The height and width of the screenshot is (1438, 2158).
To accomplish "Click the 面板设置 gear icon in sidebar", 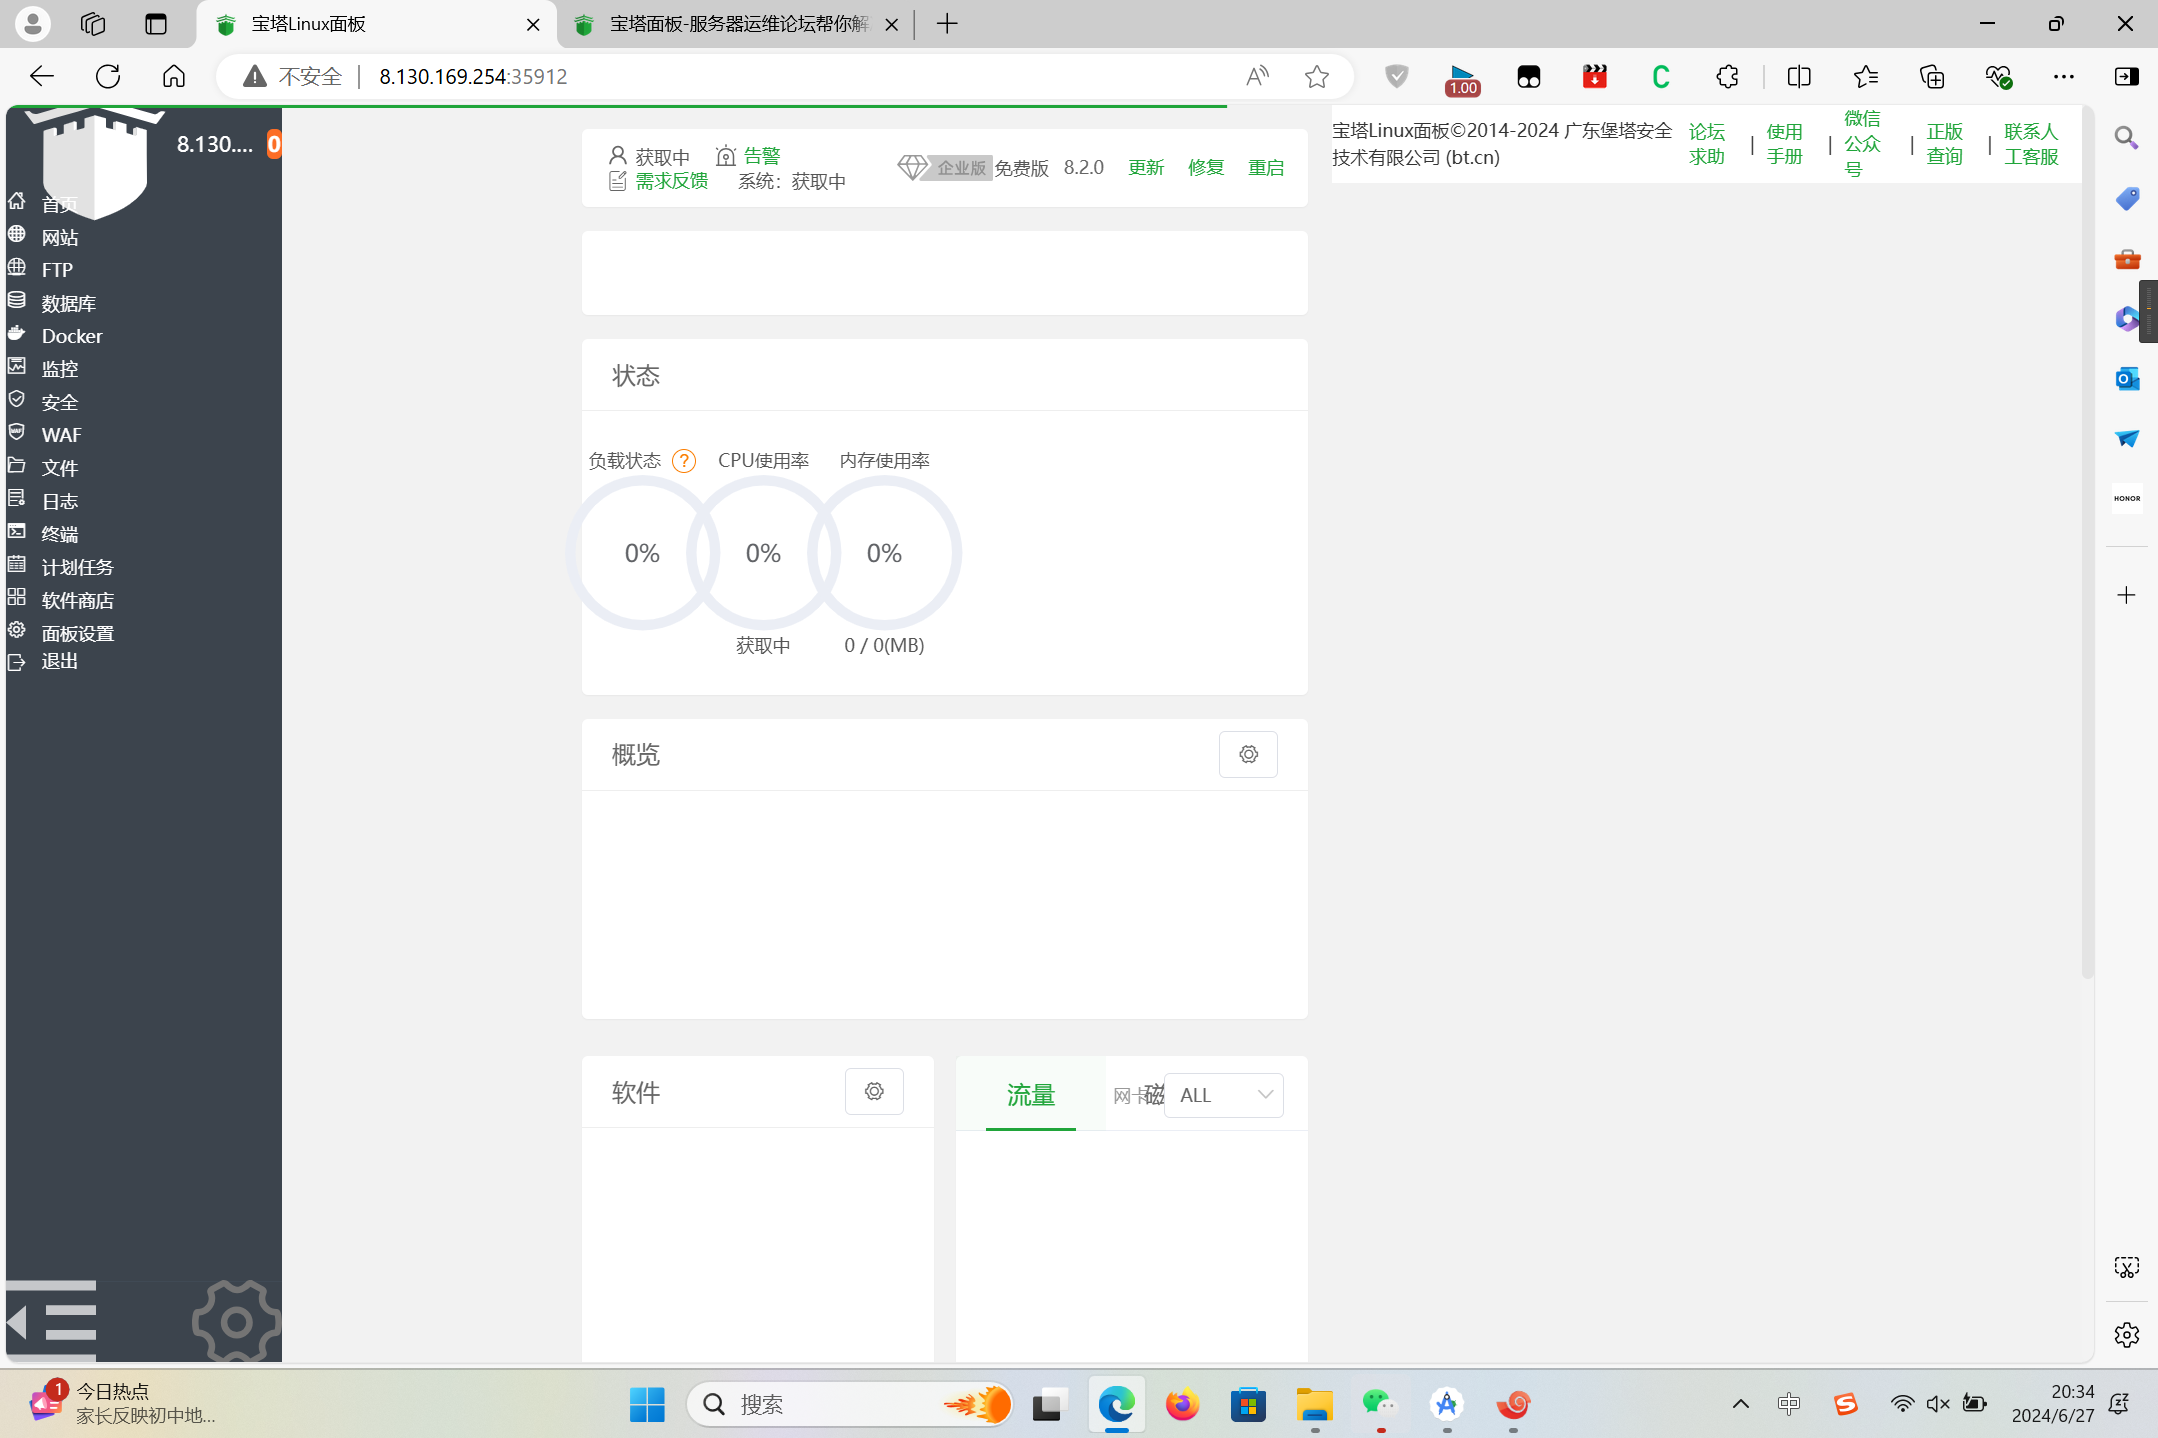I will point(17,630).
